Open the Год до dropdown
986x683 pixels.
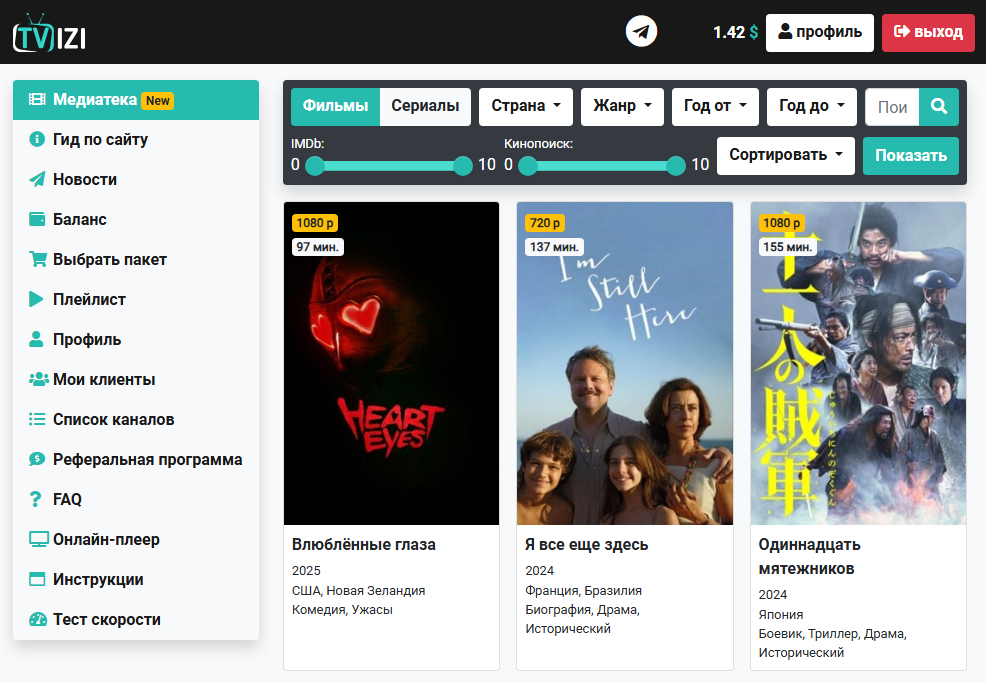[x=812, y=106]
